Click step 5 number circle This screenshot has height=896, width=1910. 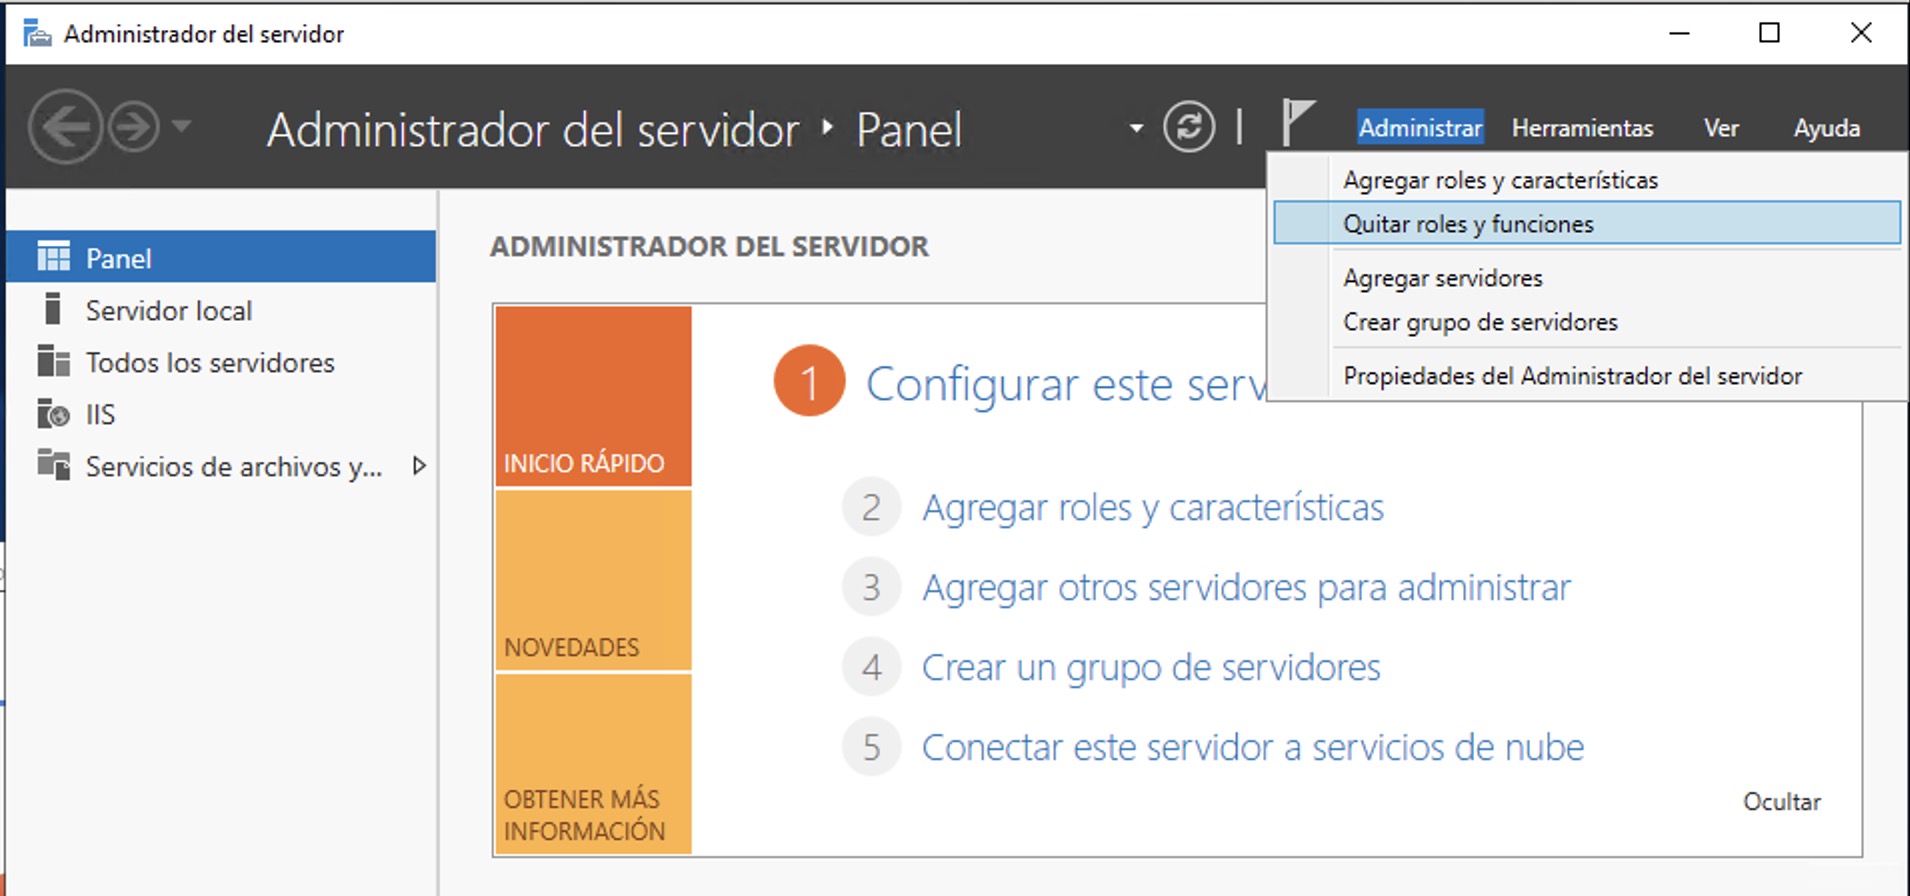pos(871,747)
